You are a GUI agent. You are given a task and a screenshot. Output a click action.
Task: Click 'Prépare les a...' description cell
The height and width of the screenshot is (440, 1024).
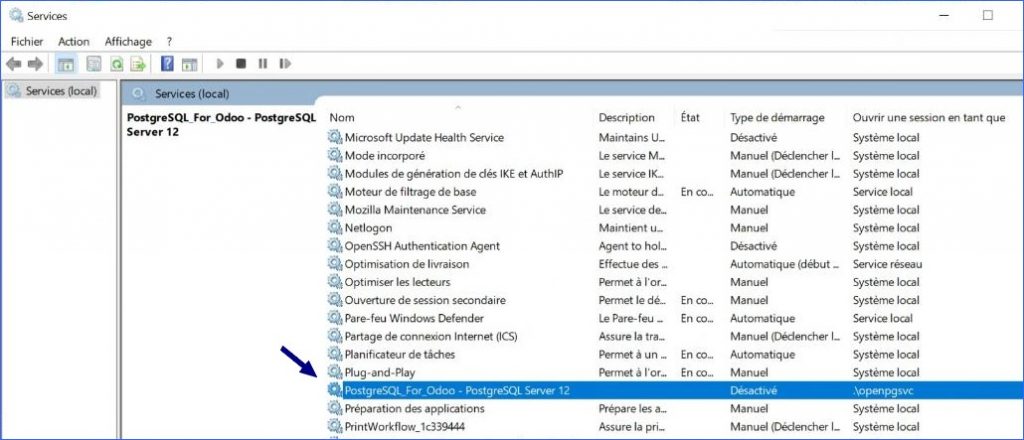pyautogui.click(x=632, y=409)
